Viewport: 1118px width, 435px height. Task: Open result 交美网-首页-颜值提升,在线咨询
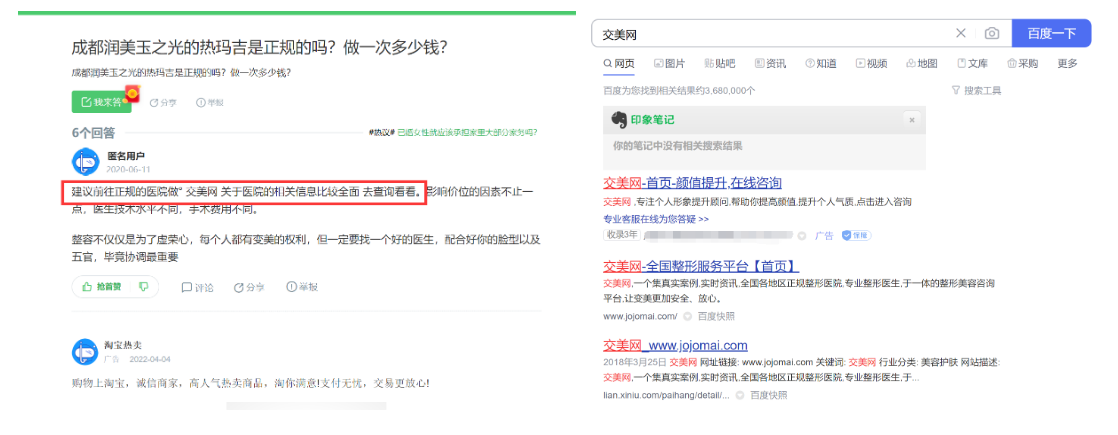click(x=692, y=182)
